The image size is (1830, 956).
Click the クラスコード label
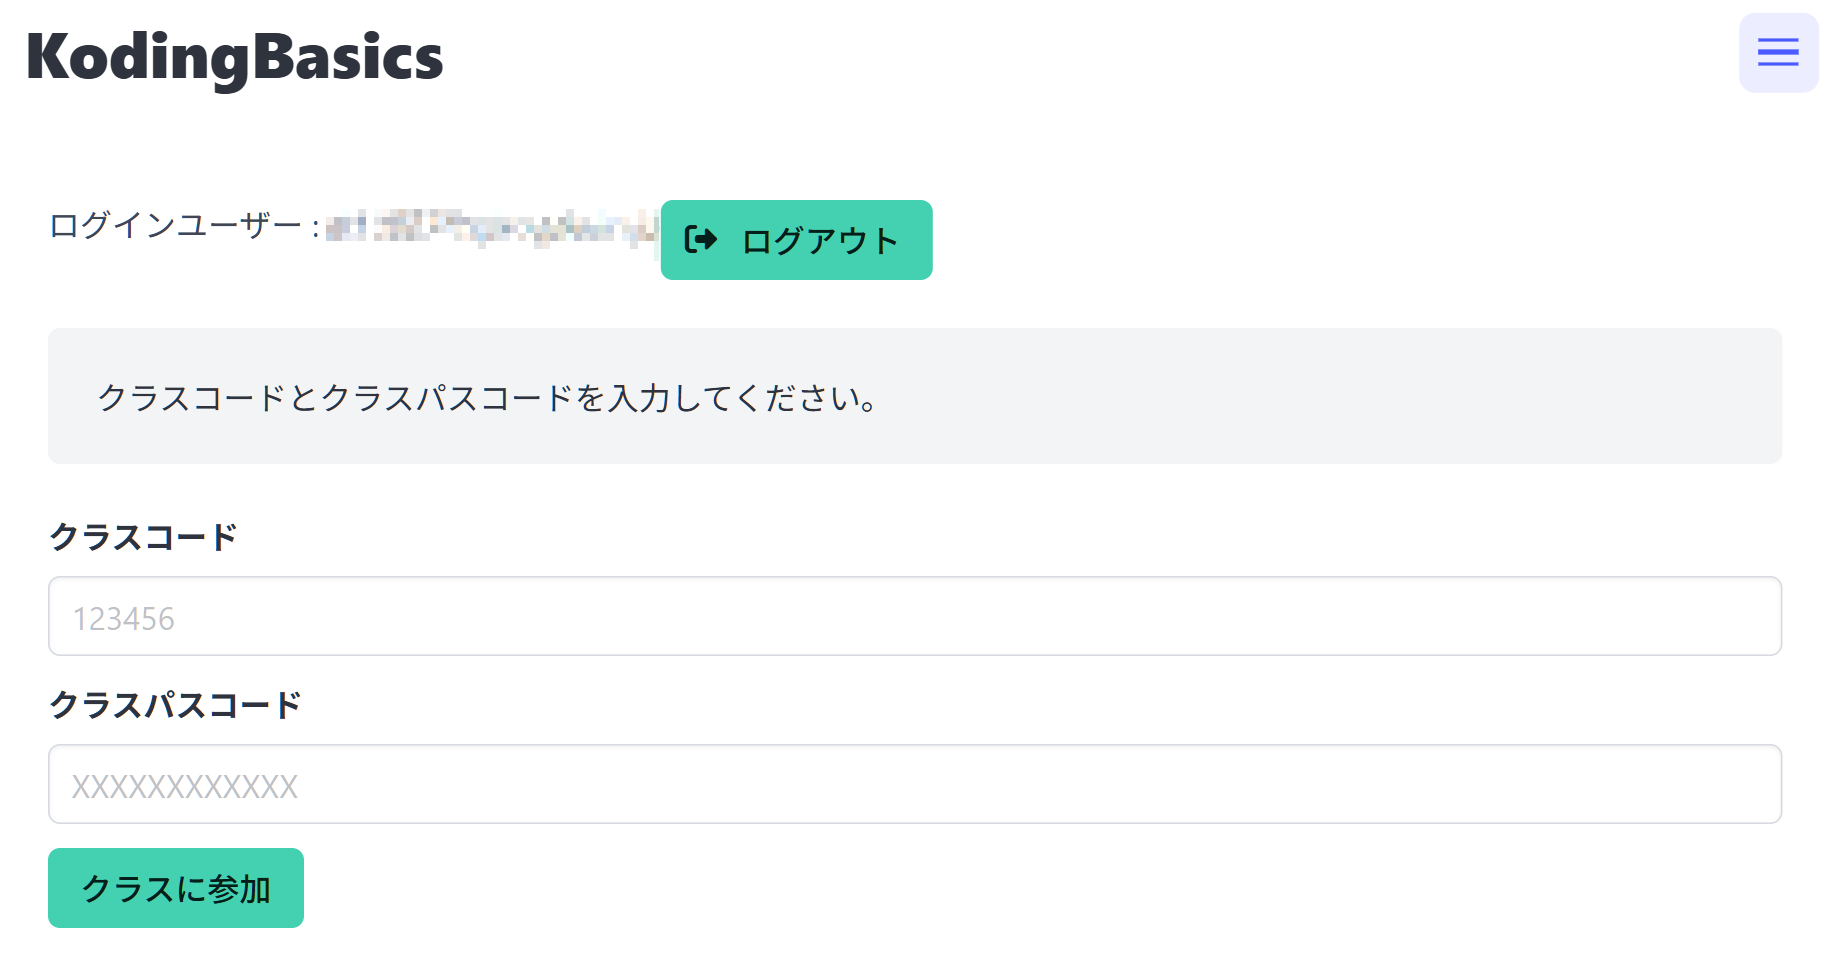(x=145, y=536)
